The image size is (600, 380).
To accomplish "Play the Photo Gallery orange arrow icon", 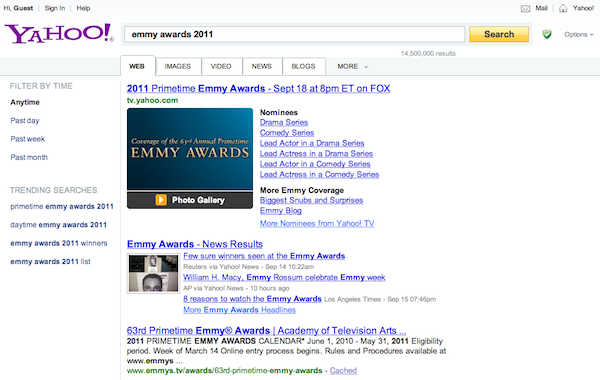I will 161,200.
